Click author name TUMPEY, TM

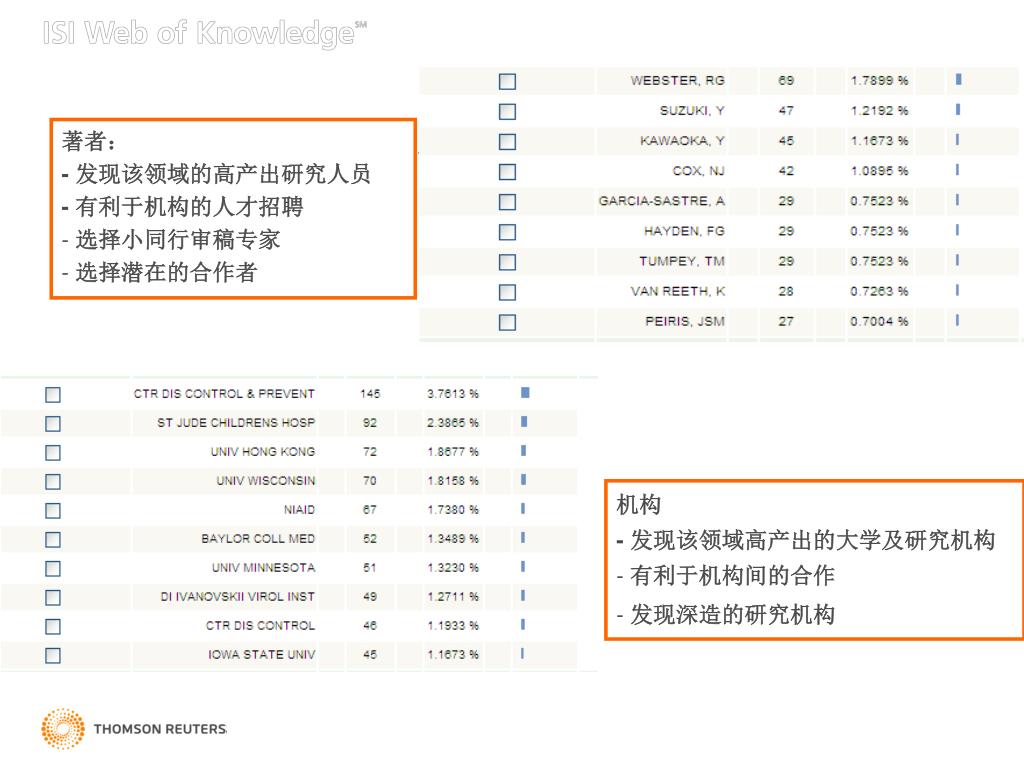(682, 261)
